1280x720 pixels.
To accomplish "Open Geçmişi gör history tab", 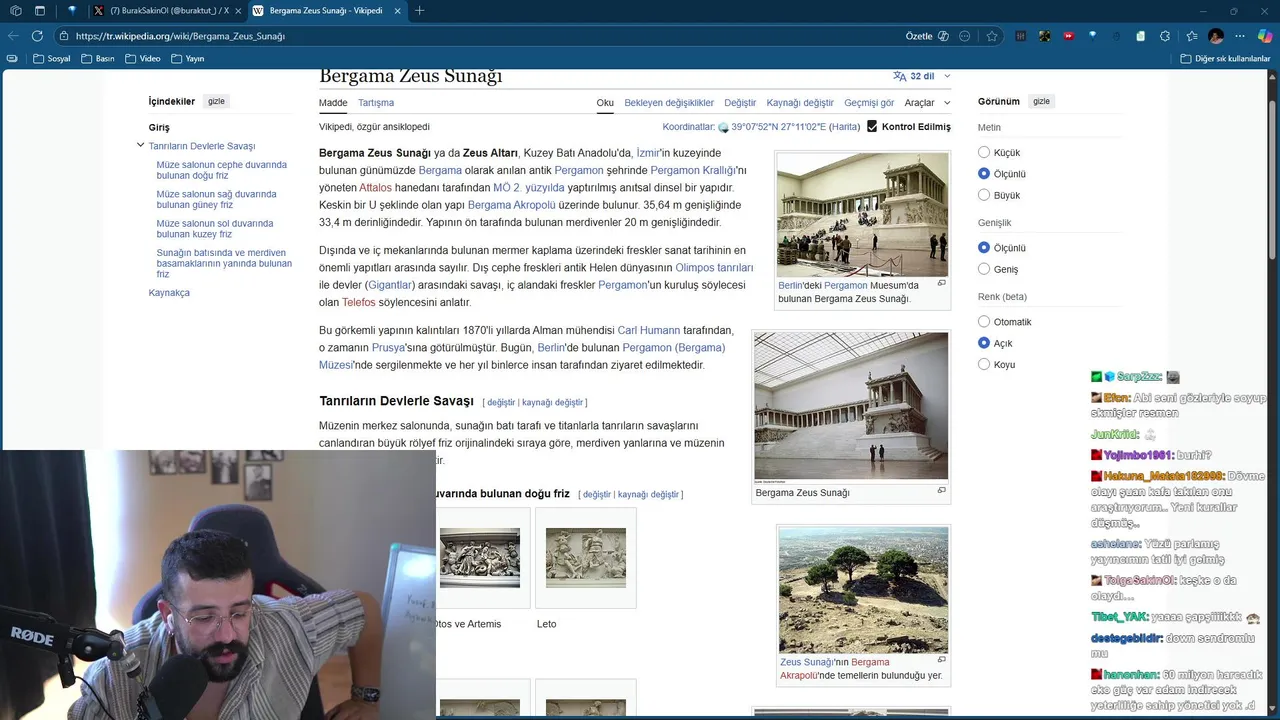I will click(x=869, y=103).
